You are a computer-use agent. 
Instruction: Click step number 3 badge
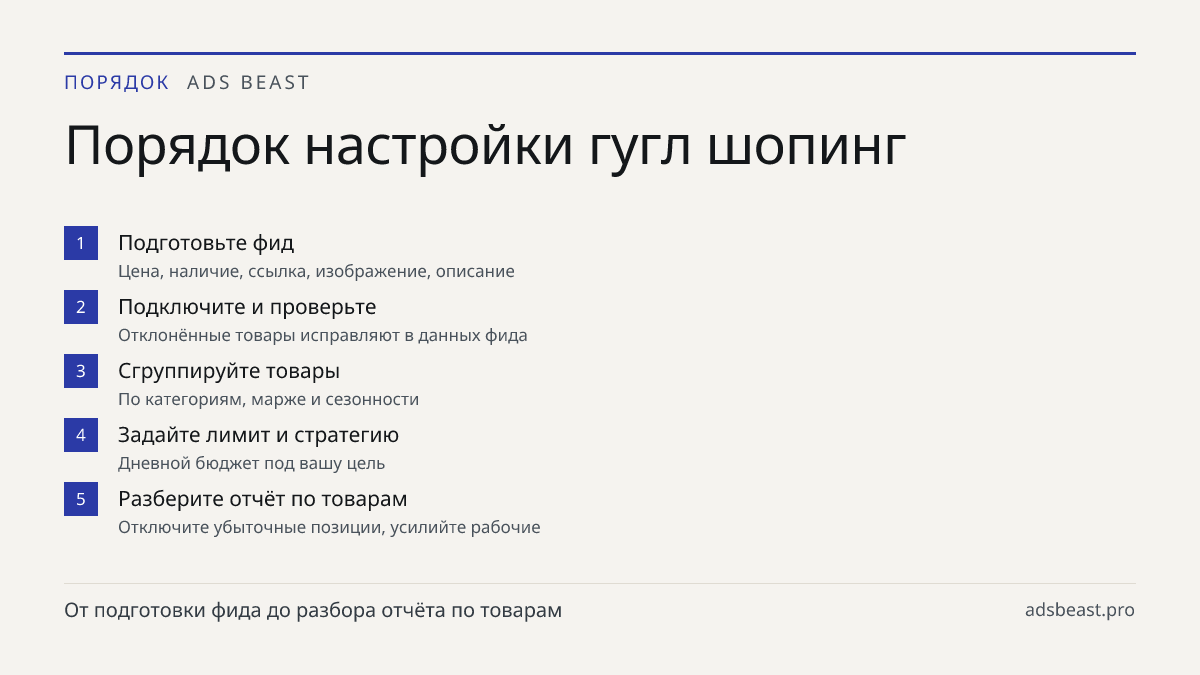(81, 371)
